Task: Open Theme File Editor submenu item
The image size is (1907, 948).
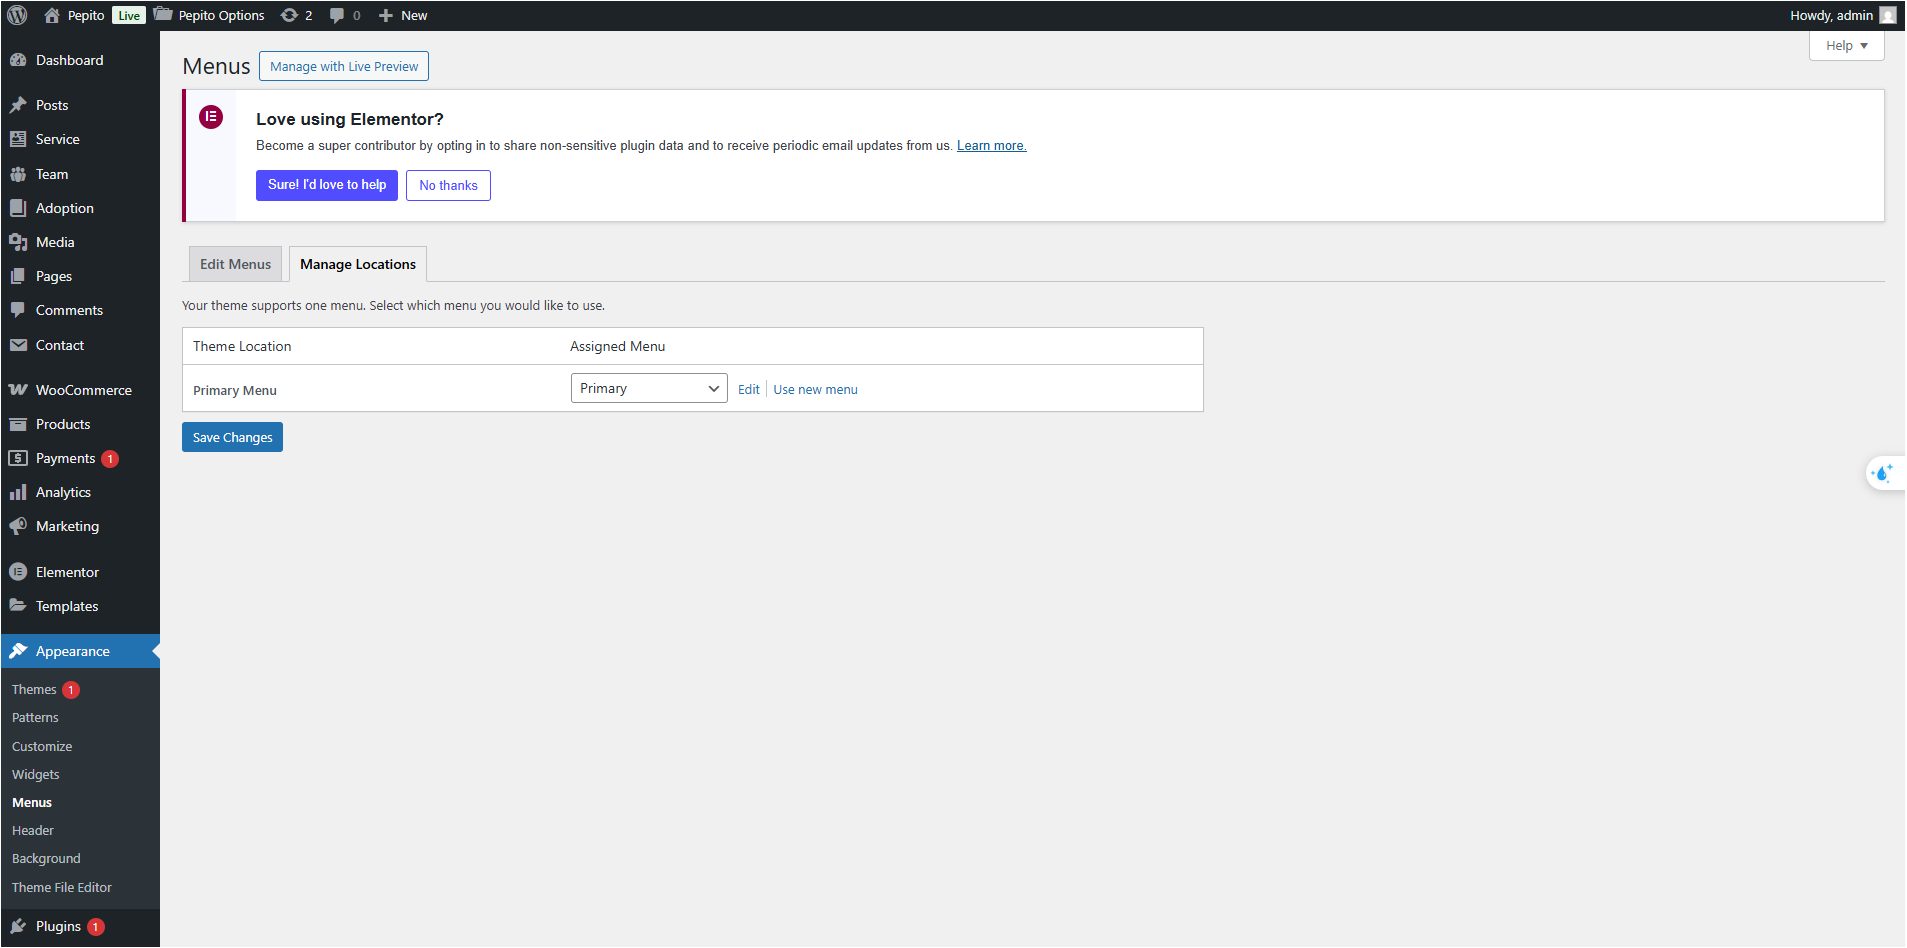Action: tap(62, 888)
